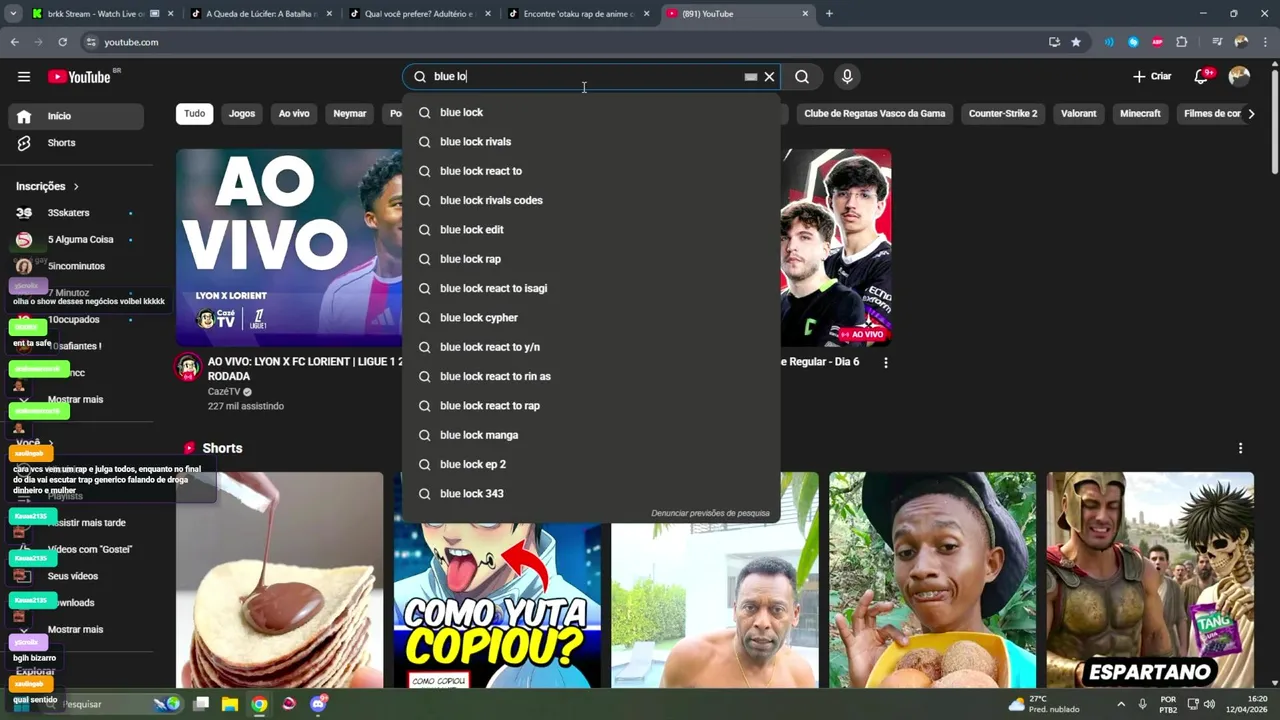The image size is (1280, 720).
Task: Pick the "blue lock react to isagi" suggestion
Action: 590,288
